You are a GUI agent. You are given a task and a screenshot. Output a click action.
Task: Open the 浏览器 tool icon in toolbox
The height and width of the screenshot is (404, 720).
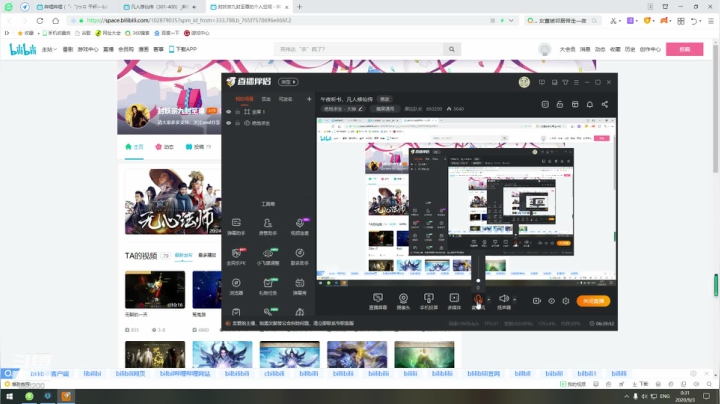coord(236,286)
